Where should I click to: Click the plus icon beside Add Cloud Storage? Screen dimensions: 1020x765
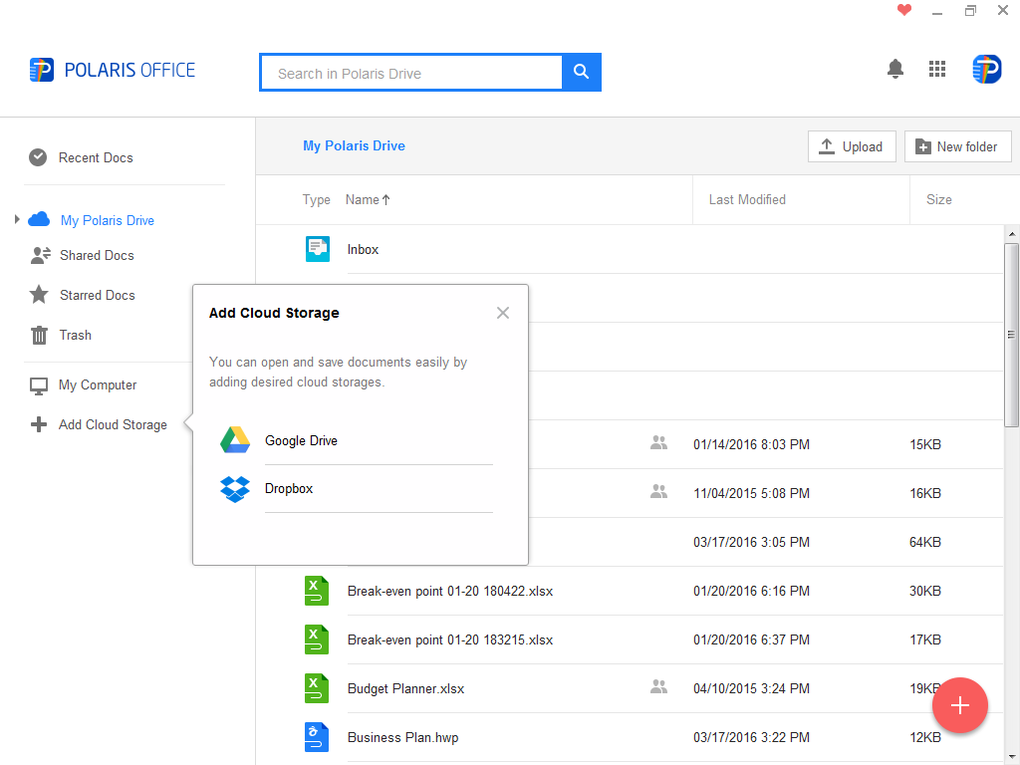[x=38, y=425]
